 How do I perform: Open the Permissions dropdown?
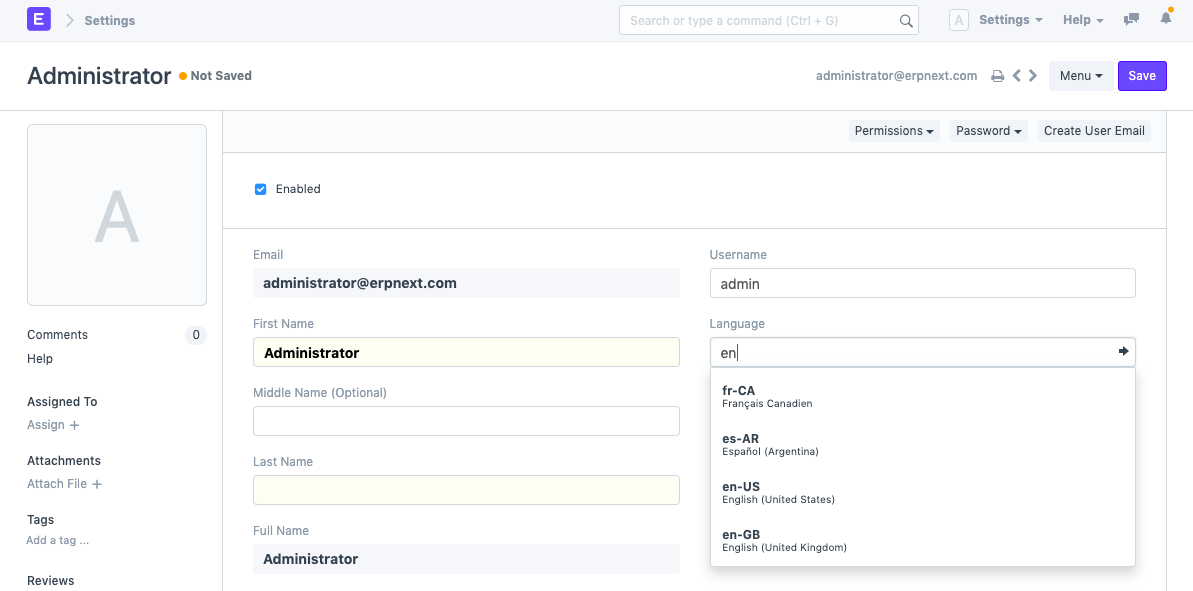893,130
